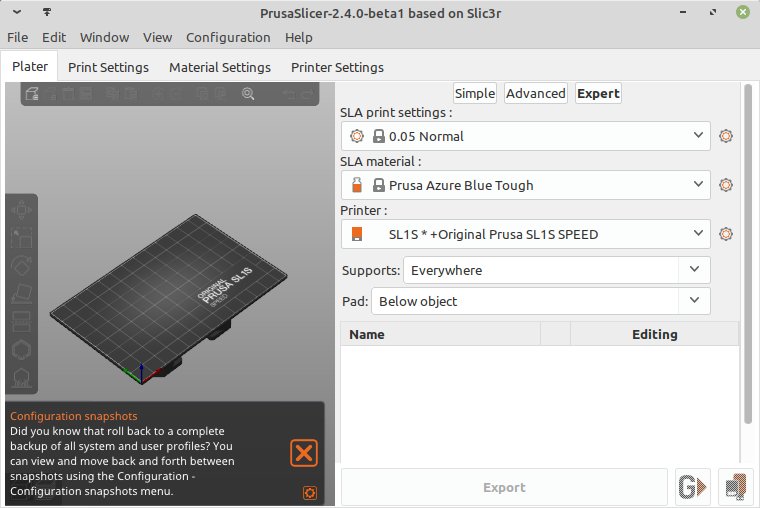The image size is (760, 508).
Task: Open the Help menu
Action: pyautogui.click(x=299, y=37)
